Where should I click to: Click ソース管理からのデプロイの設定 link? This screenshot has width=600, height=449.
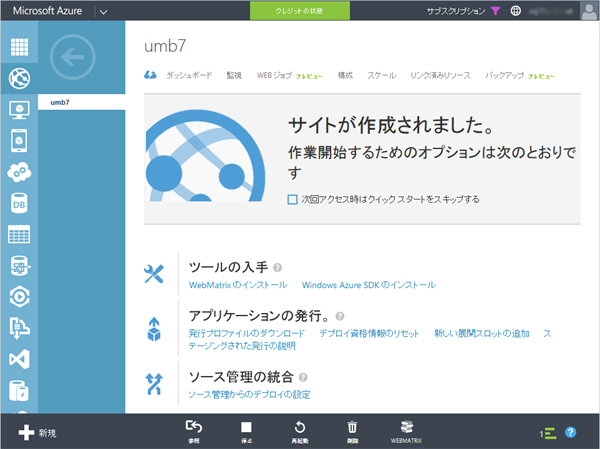[249, 394]
